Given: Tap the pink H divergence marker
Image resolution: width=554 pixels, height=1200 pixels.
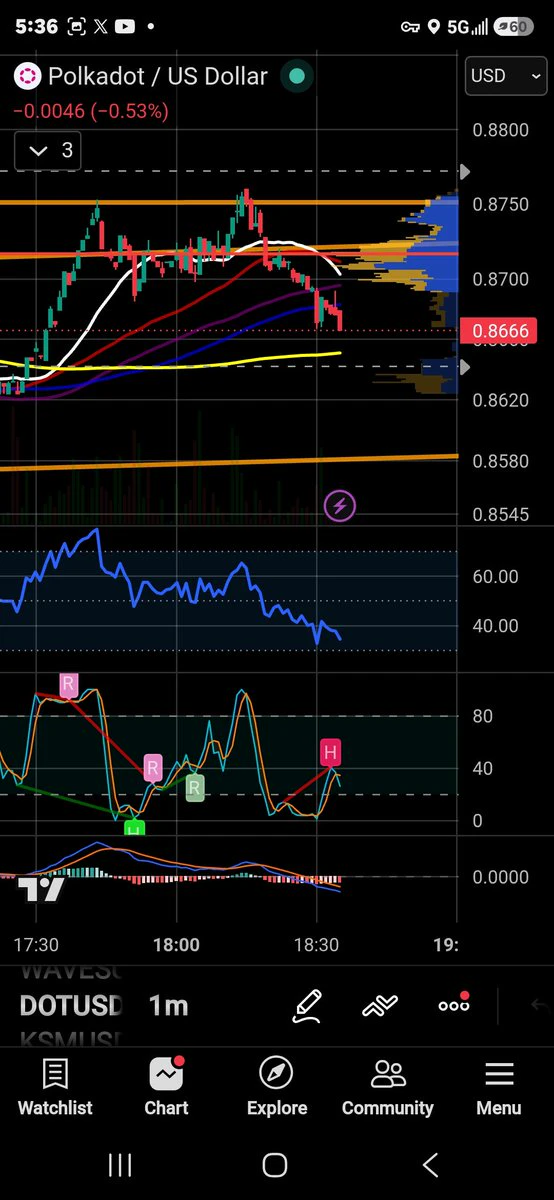Looking at the screenshot, I should (x=330, y=752).
